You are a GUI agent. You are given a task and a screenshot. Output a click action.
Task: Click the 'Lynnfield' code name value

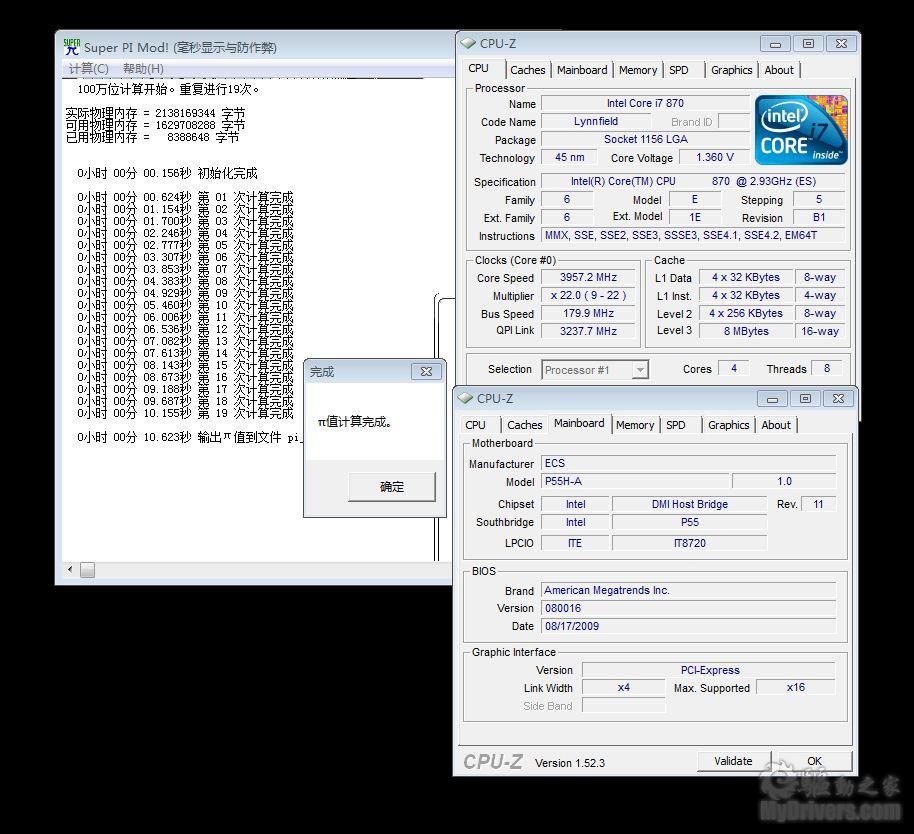[596, 121]
